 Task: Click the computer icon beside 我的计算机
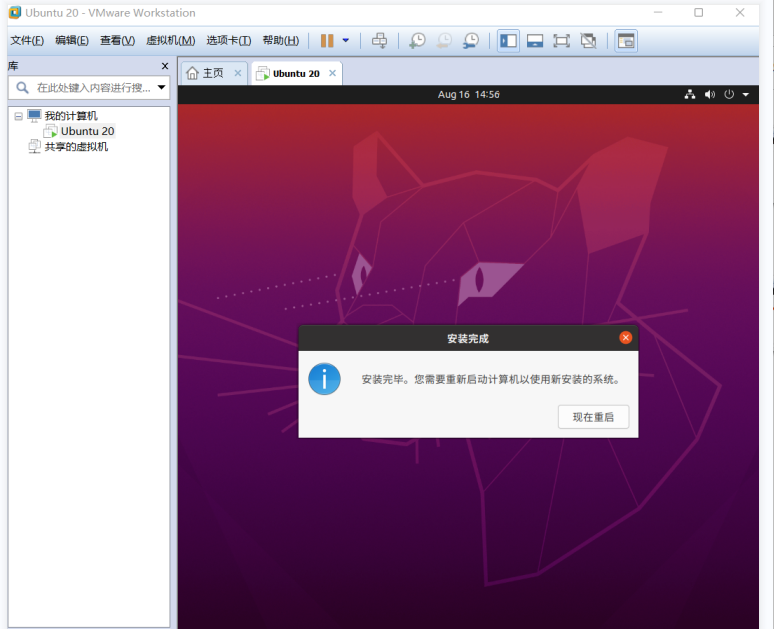tap(34, 116)
